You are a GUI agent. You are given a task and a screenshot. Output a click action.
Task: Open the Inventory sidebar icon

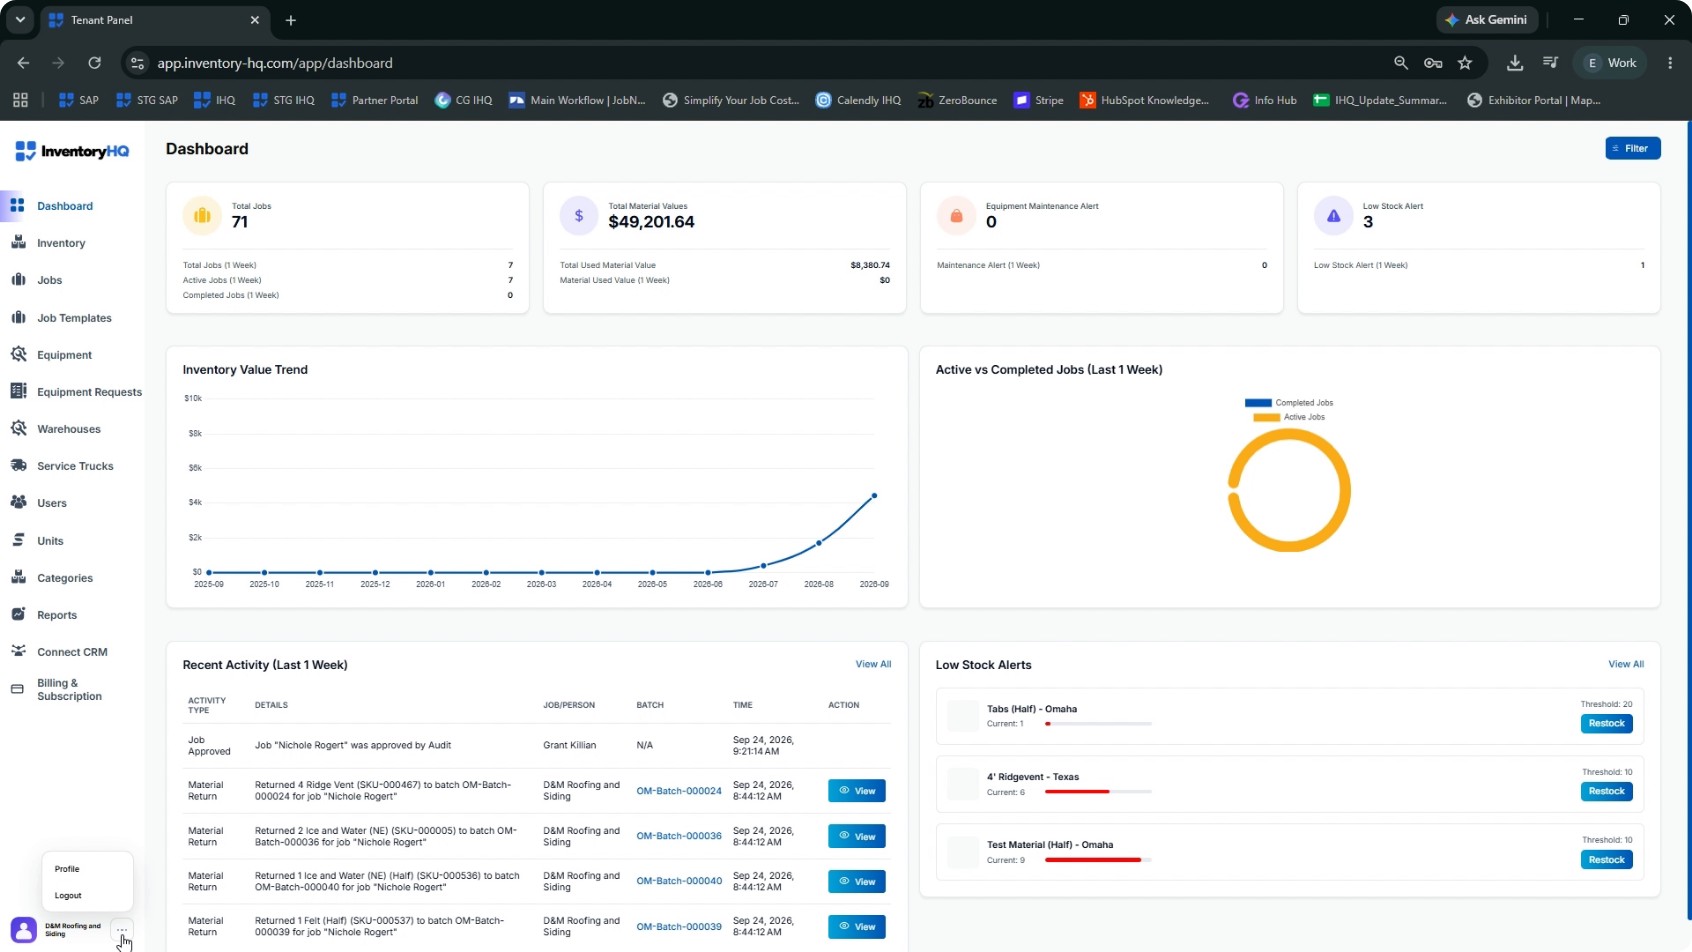coord(18,242)
